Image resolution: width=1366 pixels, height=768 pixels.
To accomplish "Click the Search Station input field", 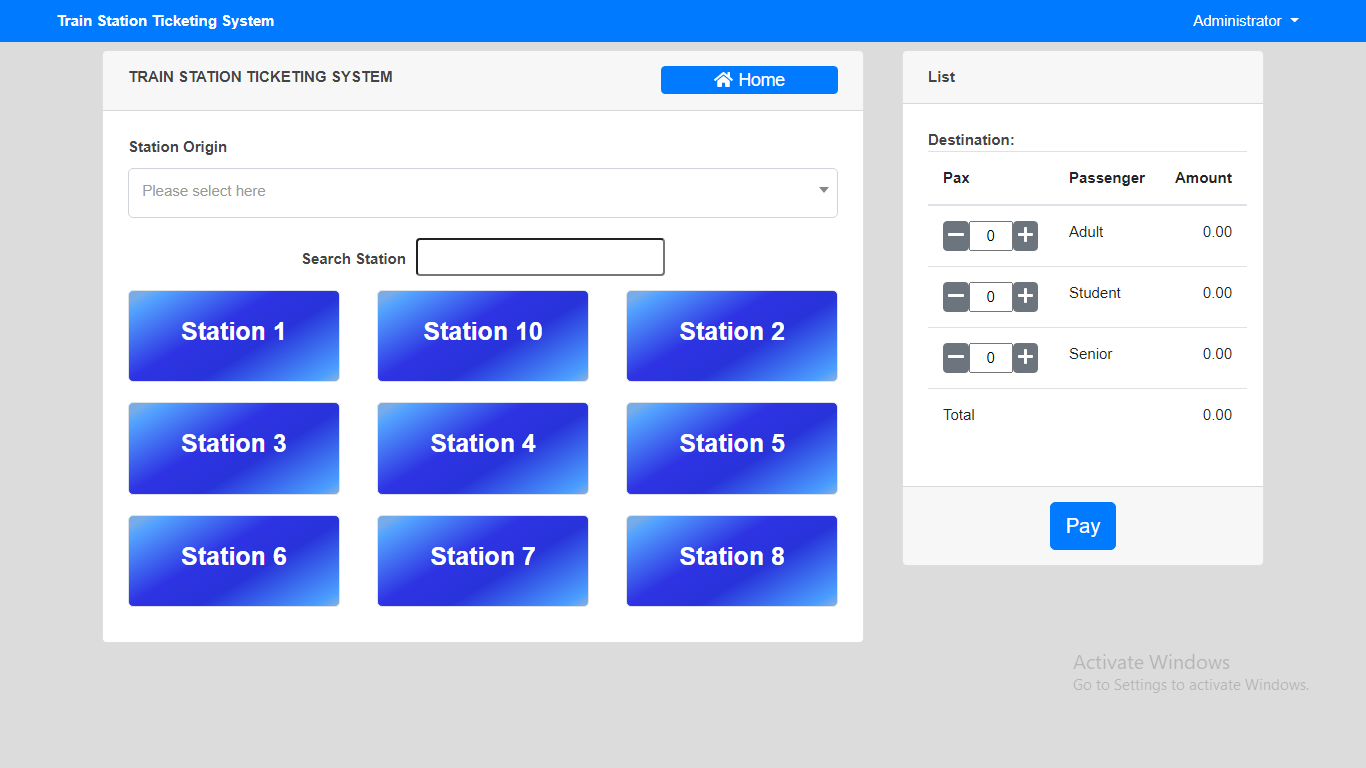I will (x=540, y=257).
